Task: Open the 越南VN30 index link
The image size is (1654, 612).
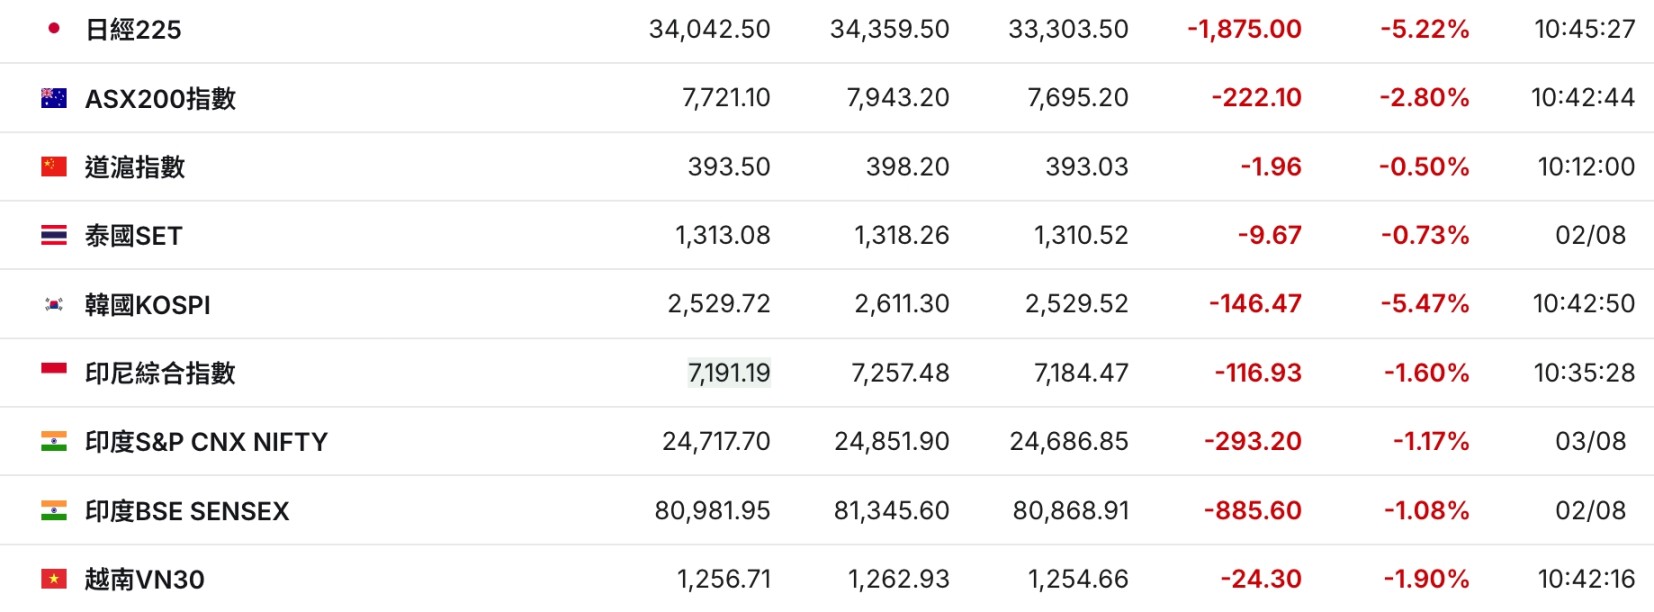Action: pos(144,580)
